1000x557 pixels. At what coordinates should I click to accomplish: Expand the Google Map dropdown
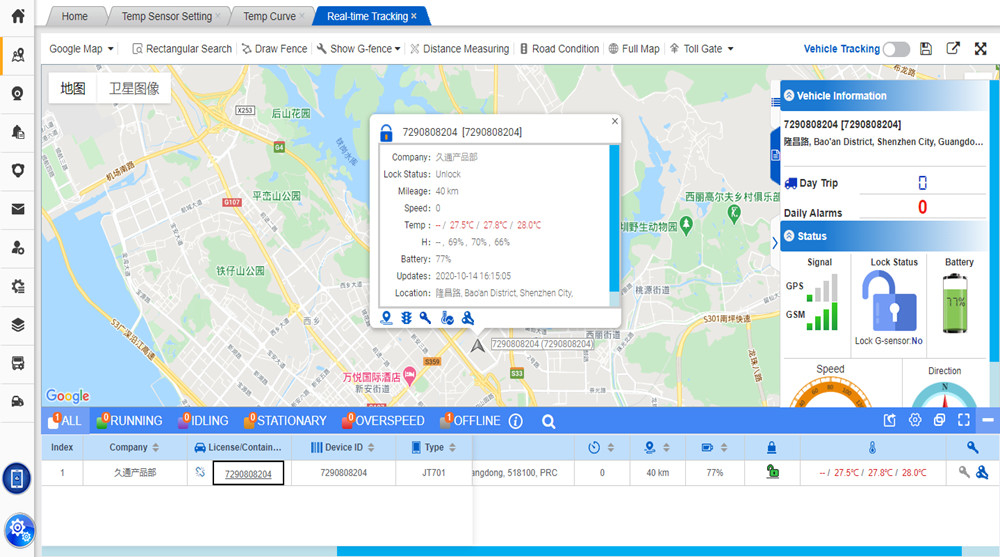(x=82, y=48)
